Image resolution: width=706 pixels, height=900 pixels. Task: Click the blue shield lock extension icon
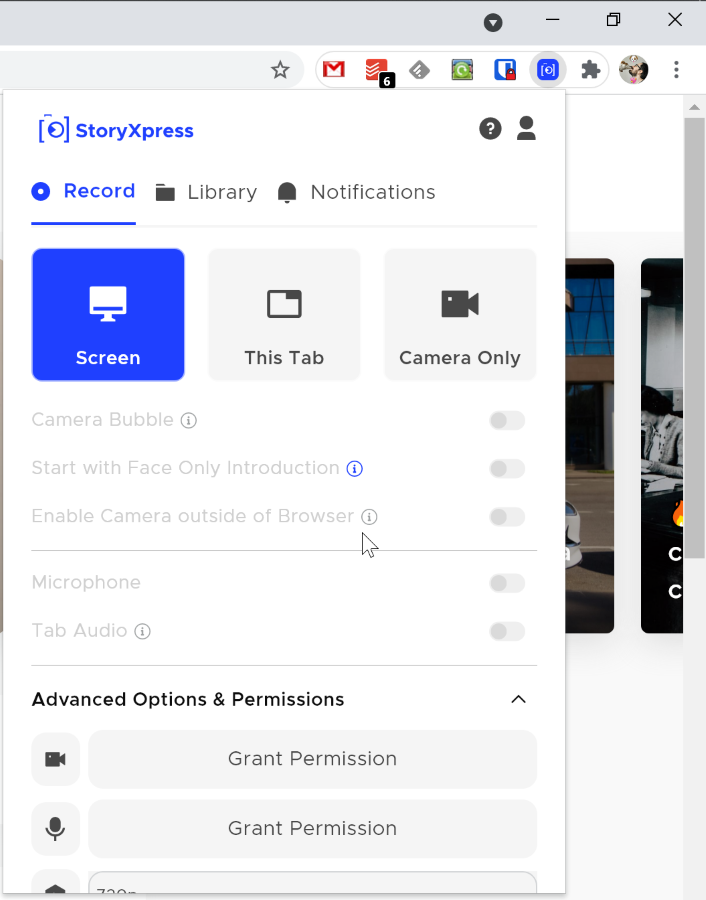[505, 70]
